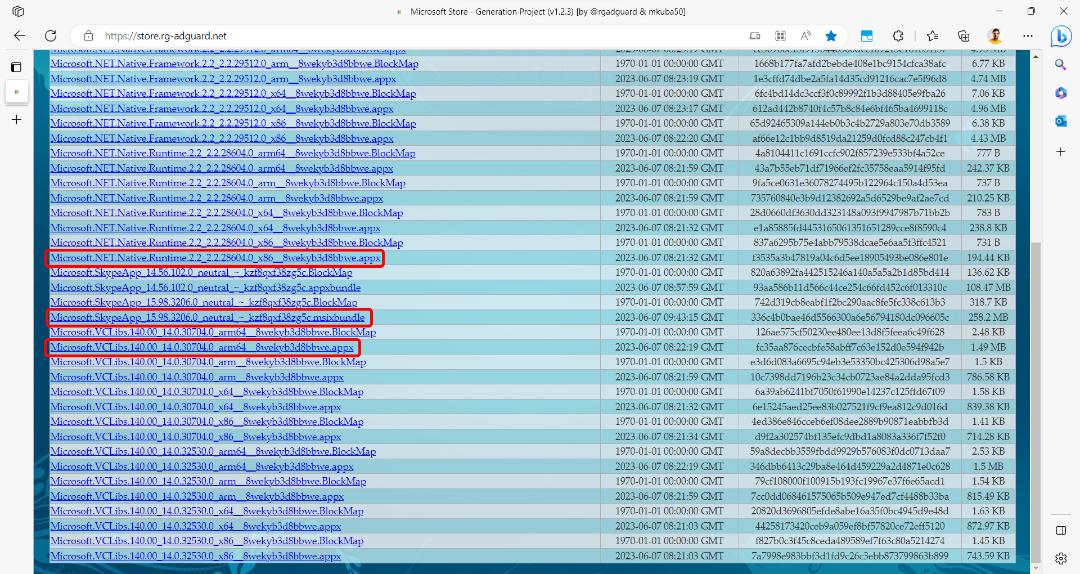
Task: Open the Bing chat sidebar button
Action: click(x=1061, y=36)
